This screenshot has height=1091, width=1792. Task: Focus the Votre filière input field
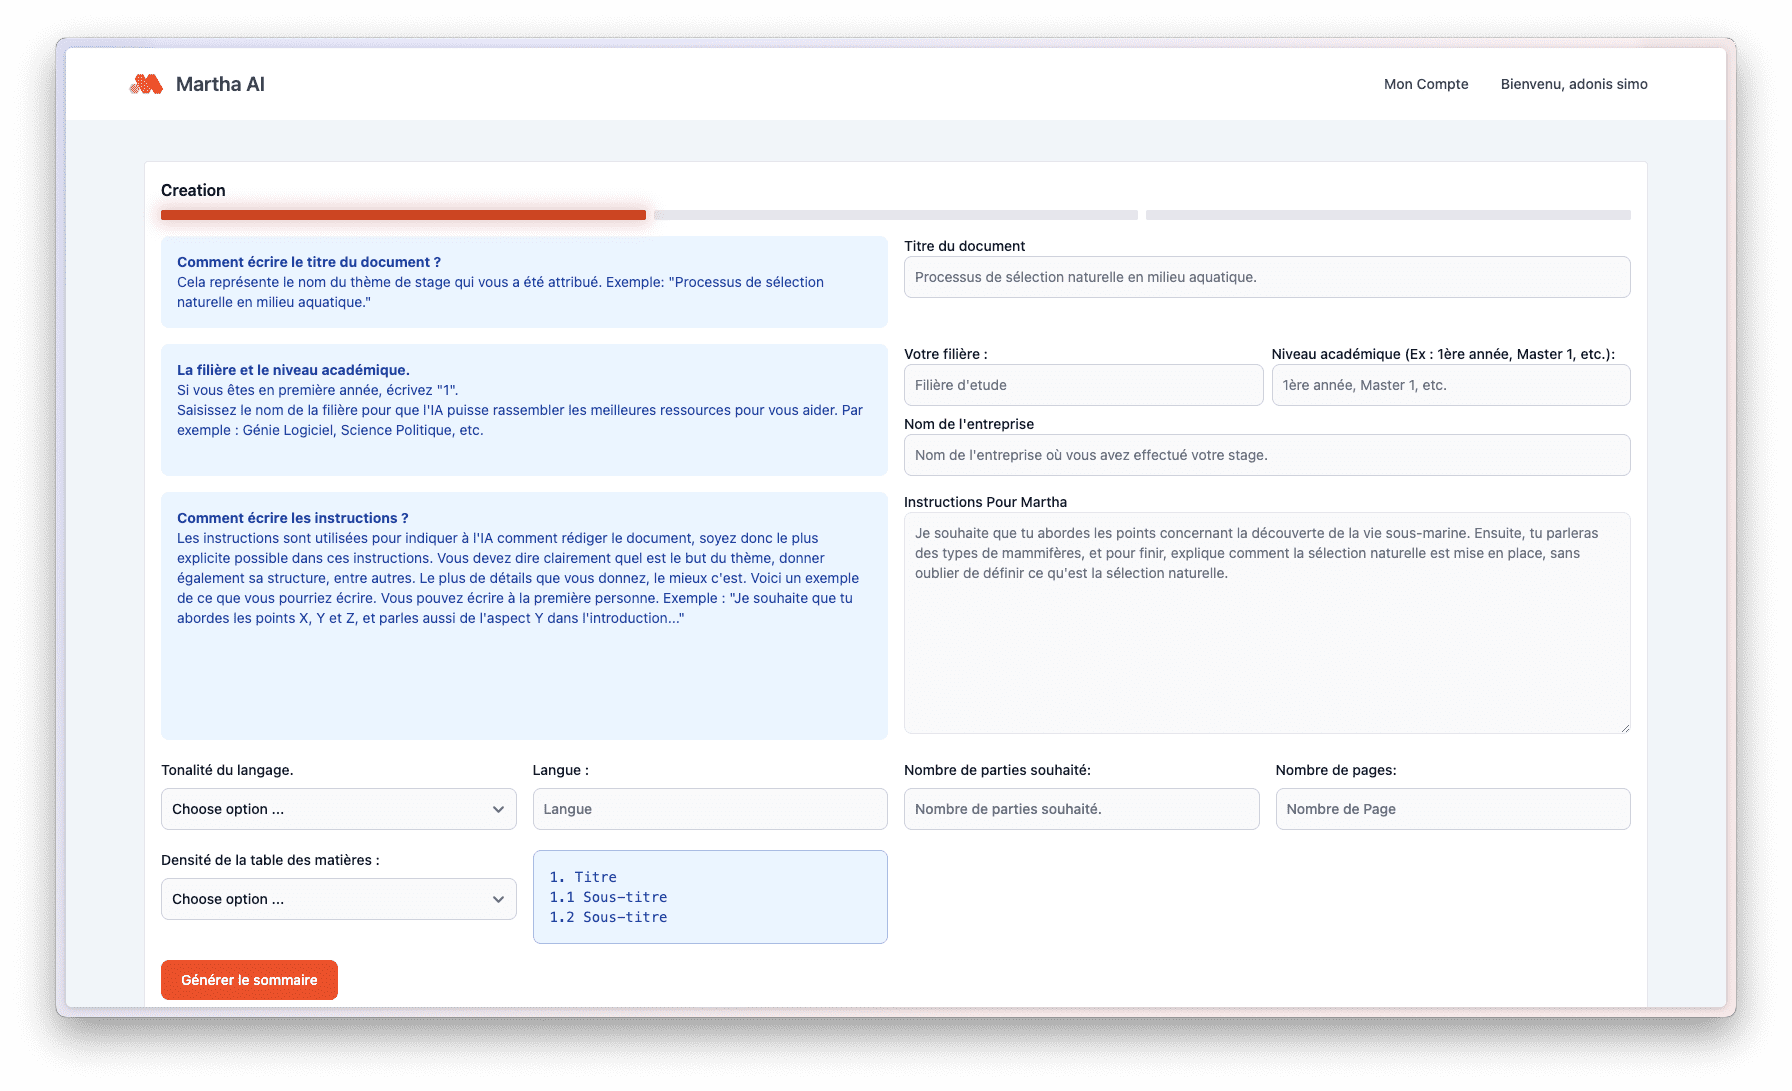[x=1083, y=385]
